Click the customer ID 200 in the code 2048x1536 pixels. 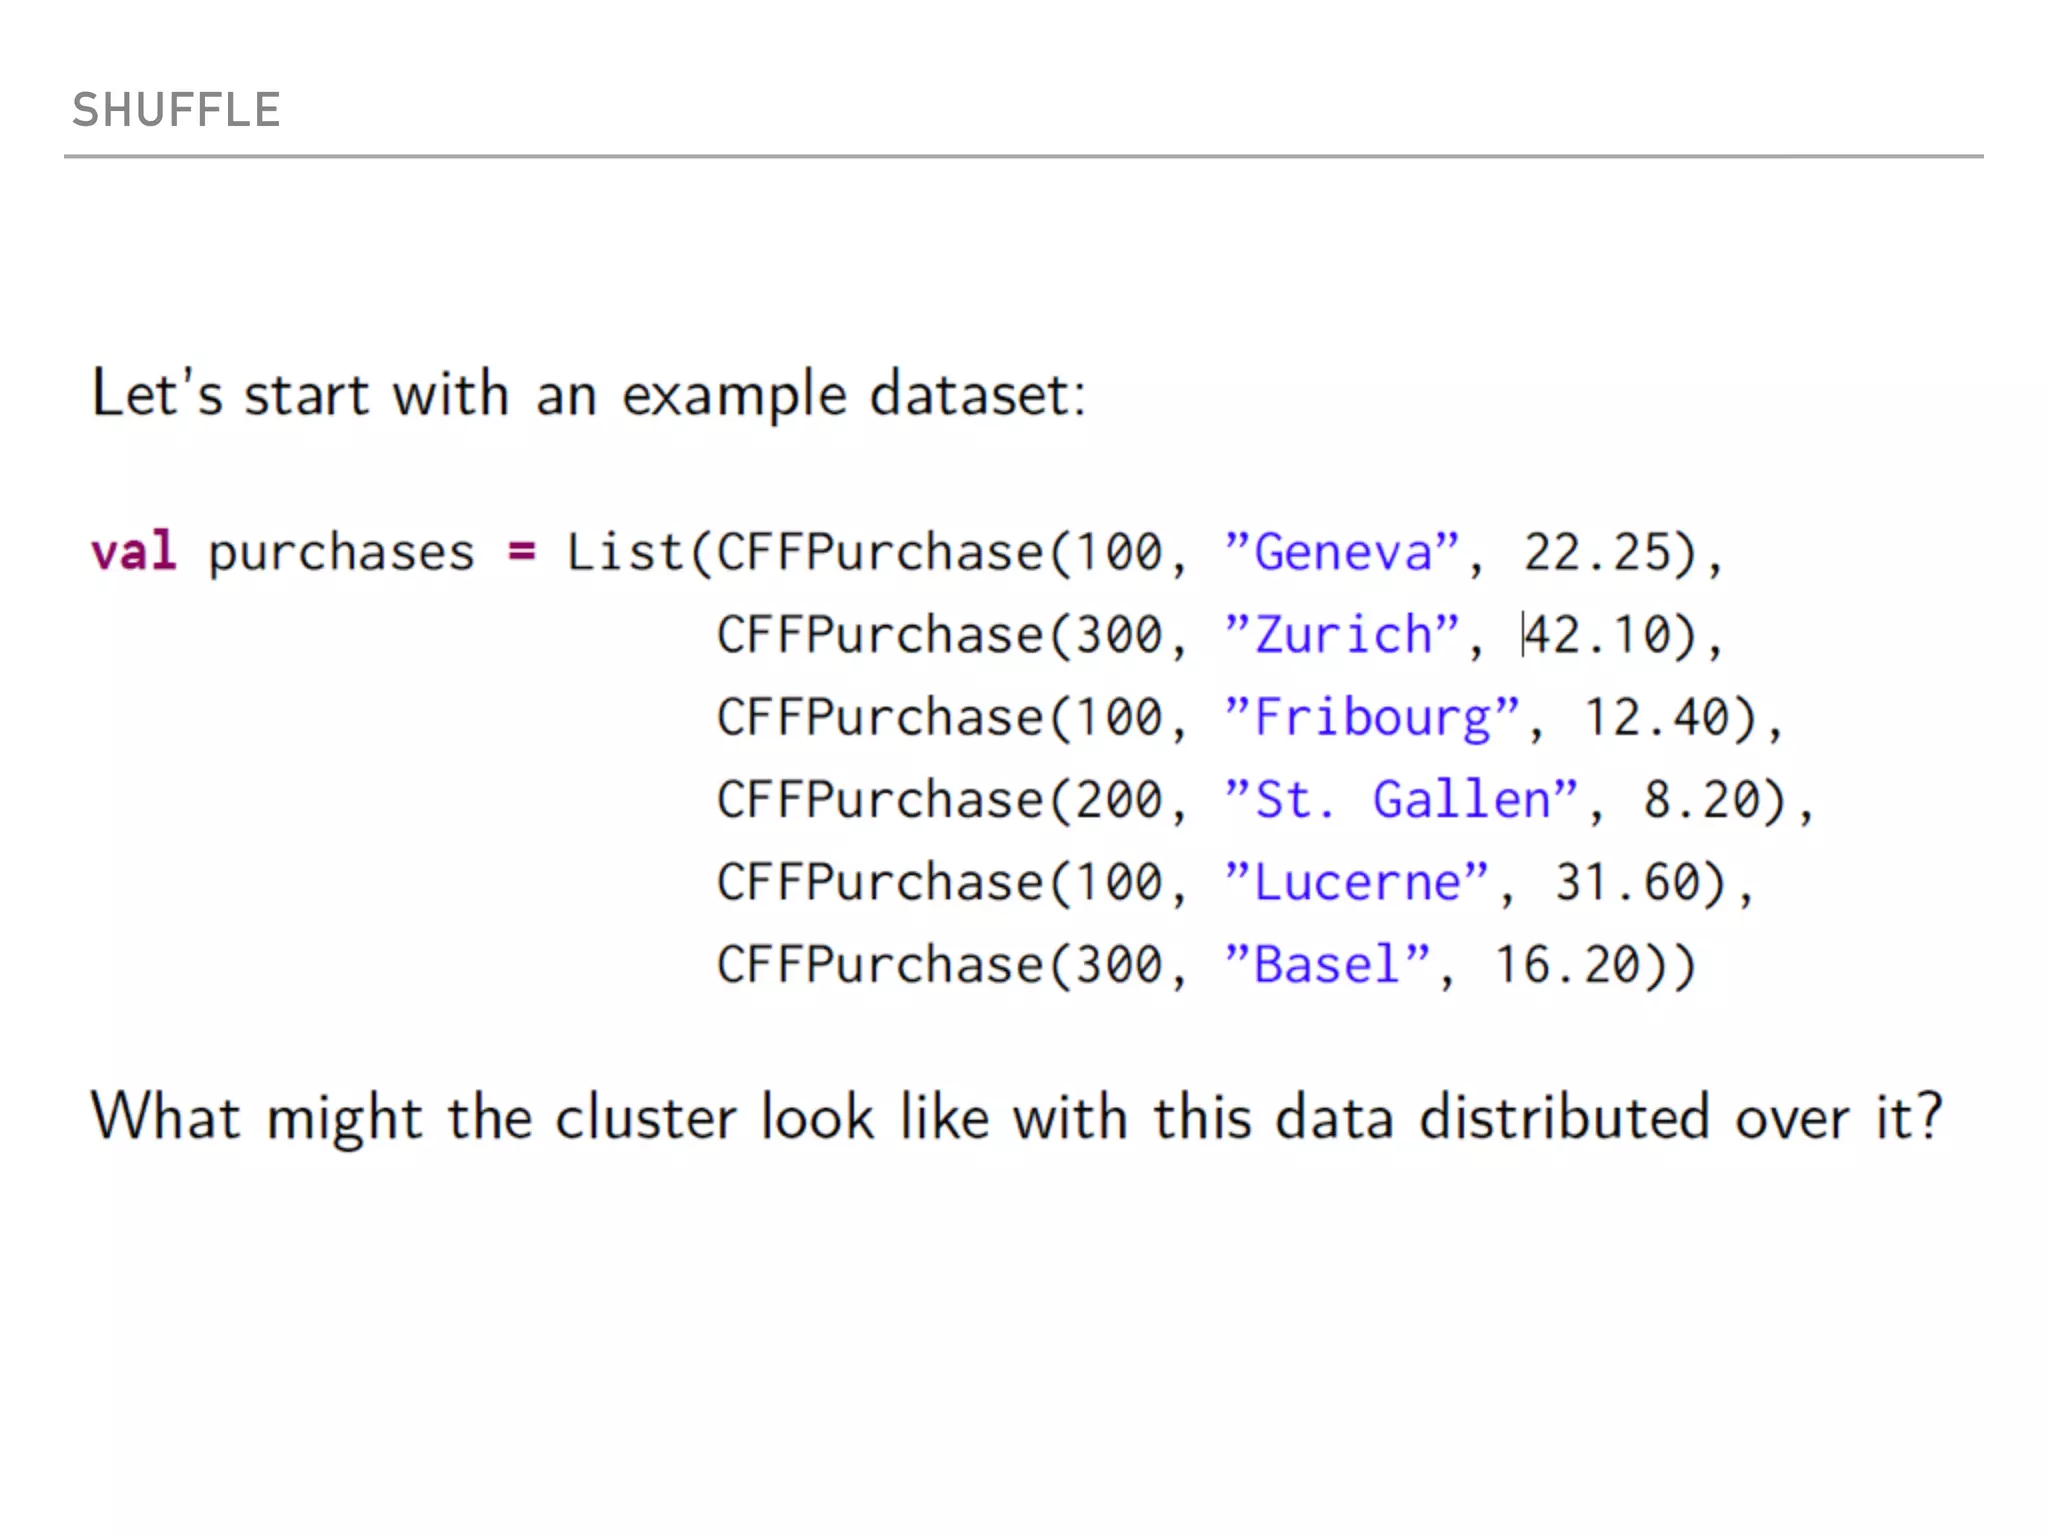[1118, 800]
